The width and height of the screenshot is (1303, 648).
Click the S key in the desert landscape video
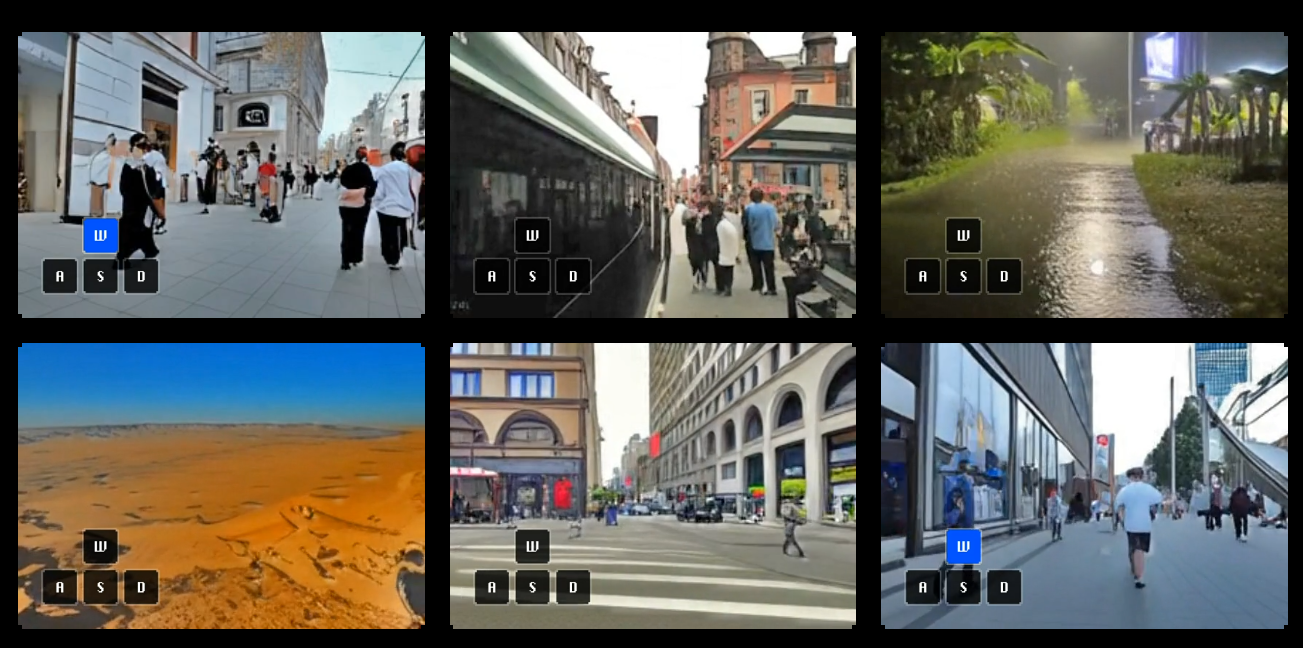pos(100,587)
